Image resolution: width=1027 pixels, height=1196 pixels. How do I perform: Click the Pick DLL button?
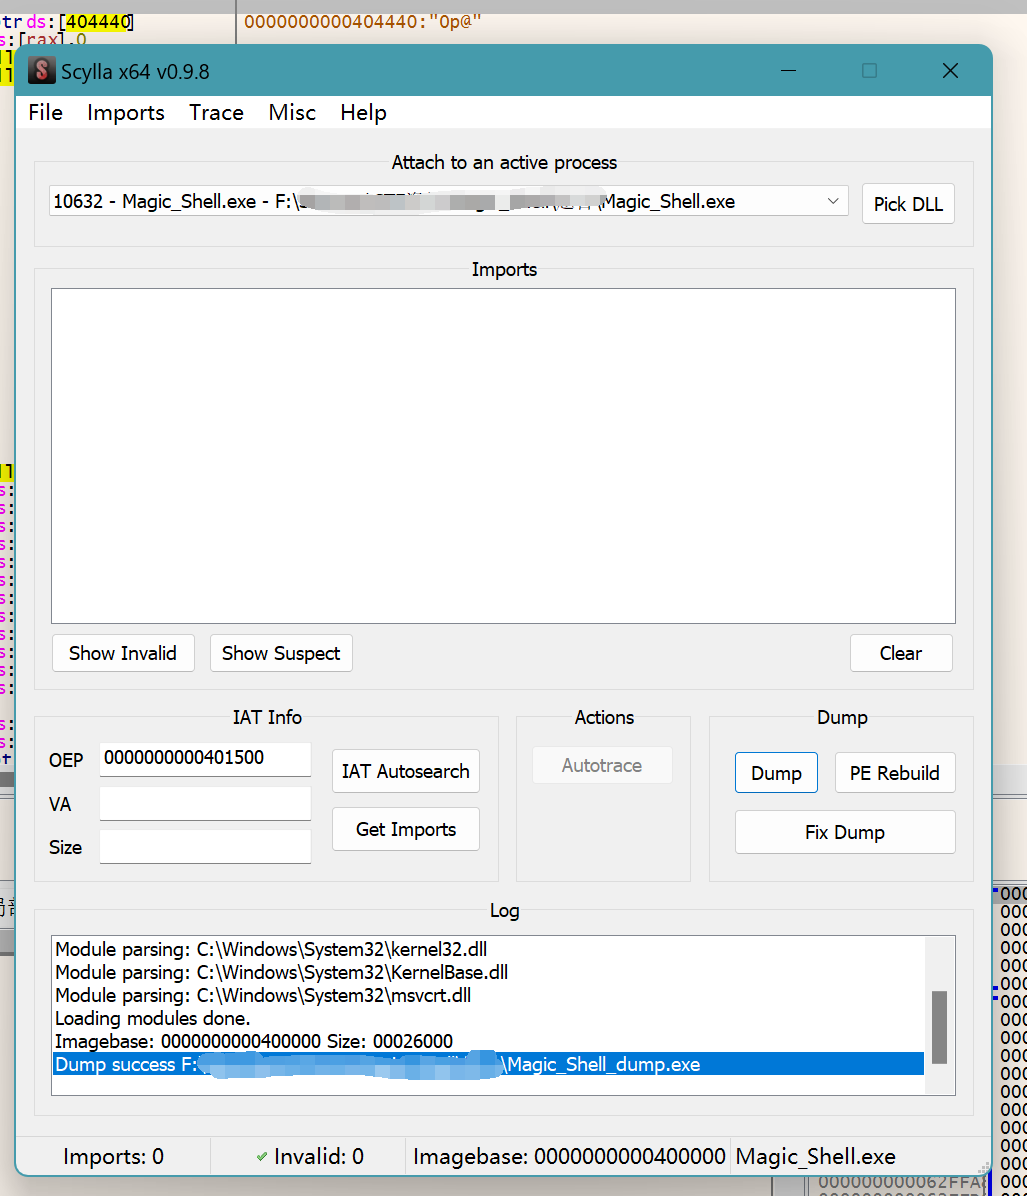coord(908,204)
